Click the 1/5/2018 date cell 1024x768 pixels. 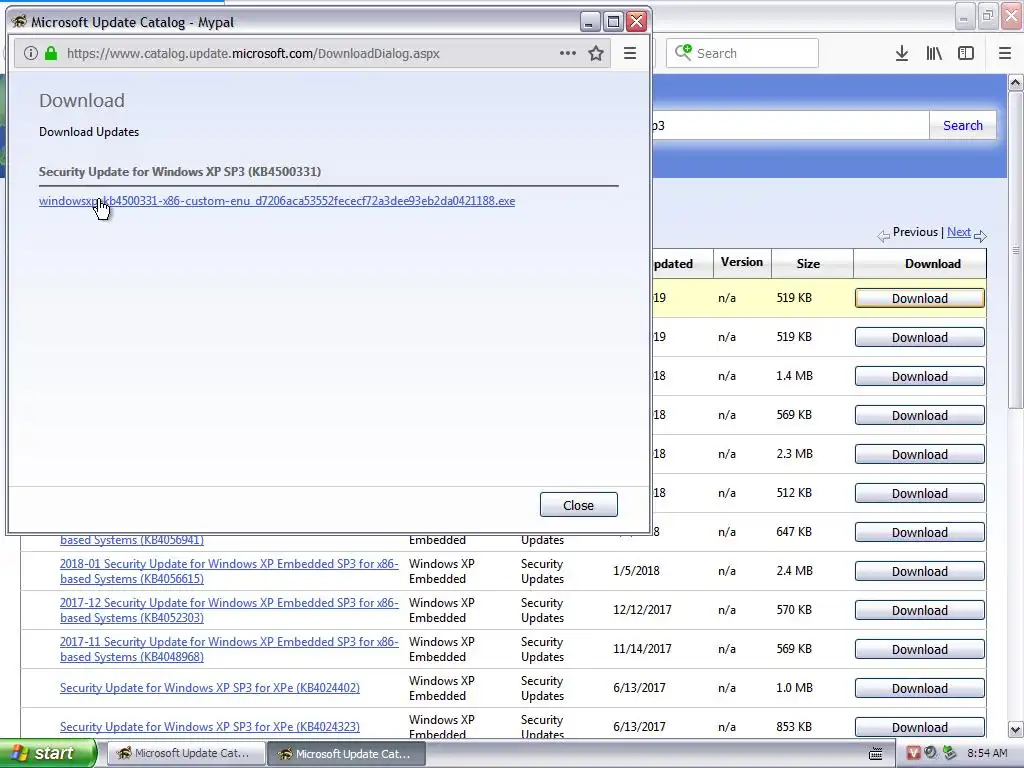pos(636,571)
